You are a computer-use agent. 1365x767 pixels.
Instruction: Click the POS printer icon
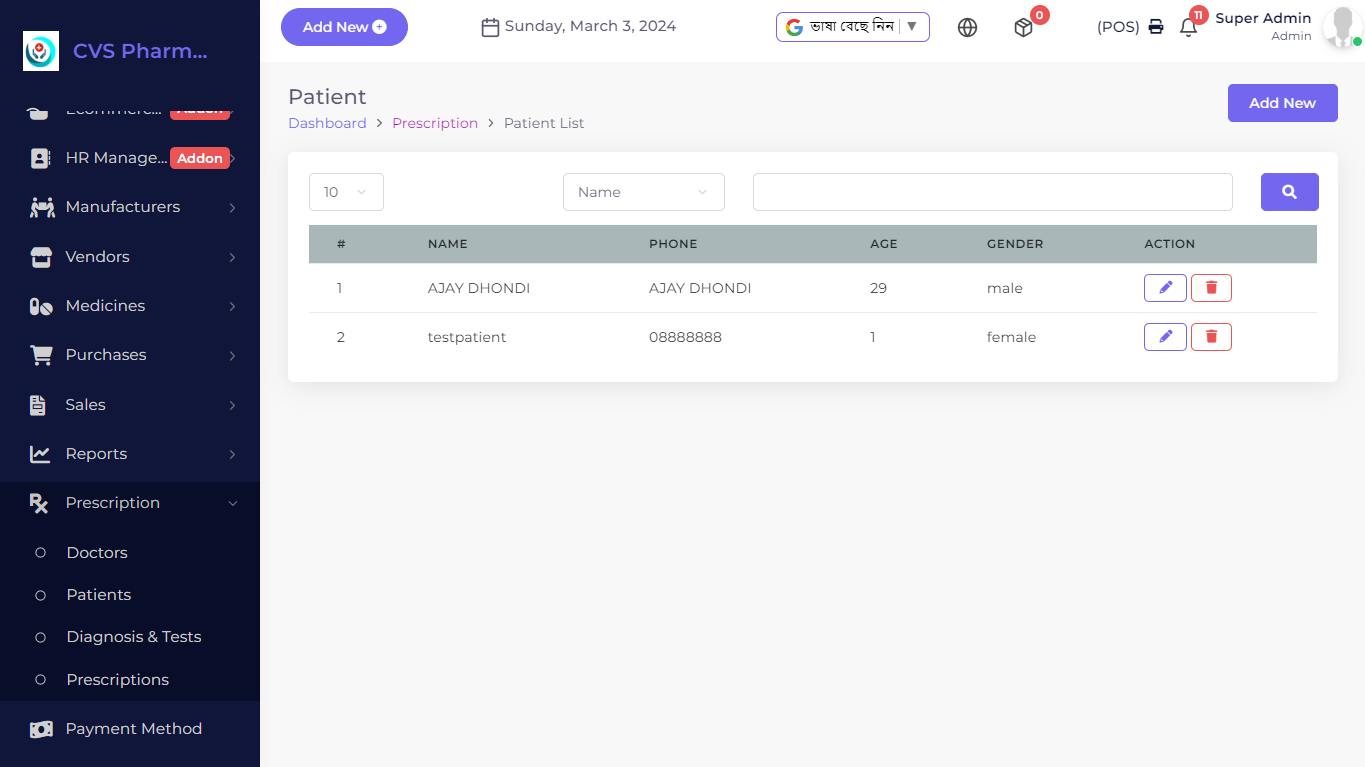1156,27
